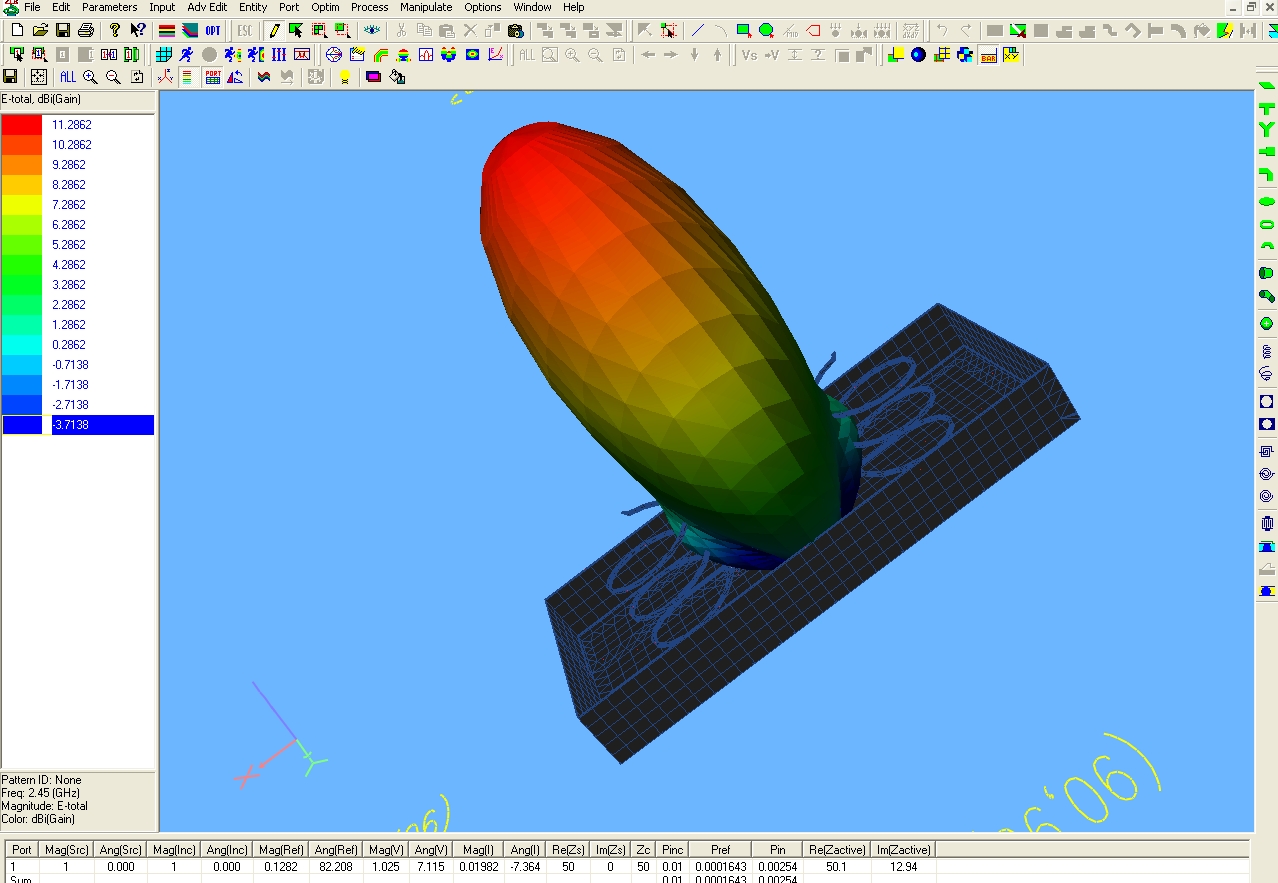Click the OPT optimization toolbar icon
Viewport: 1278px width, 883px height.
tap(213, 31)
